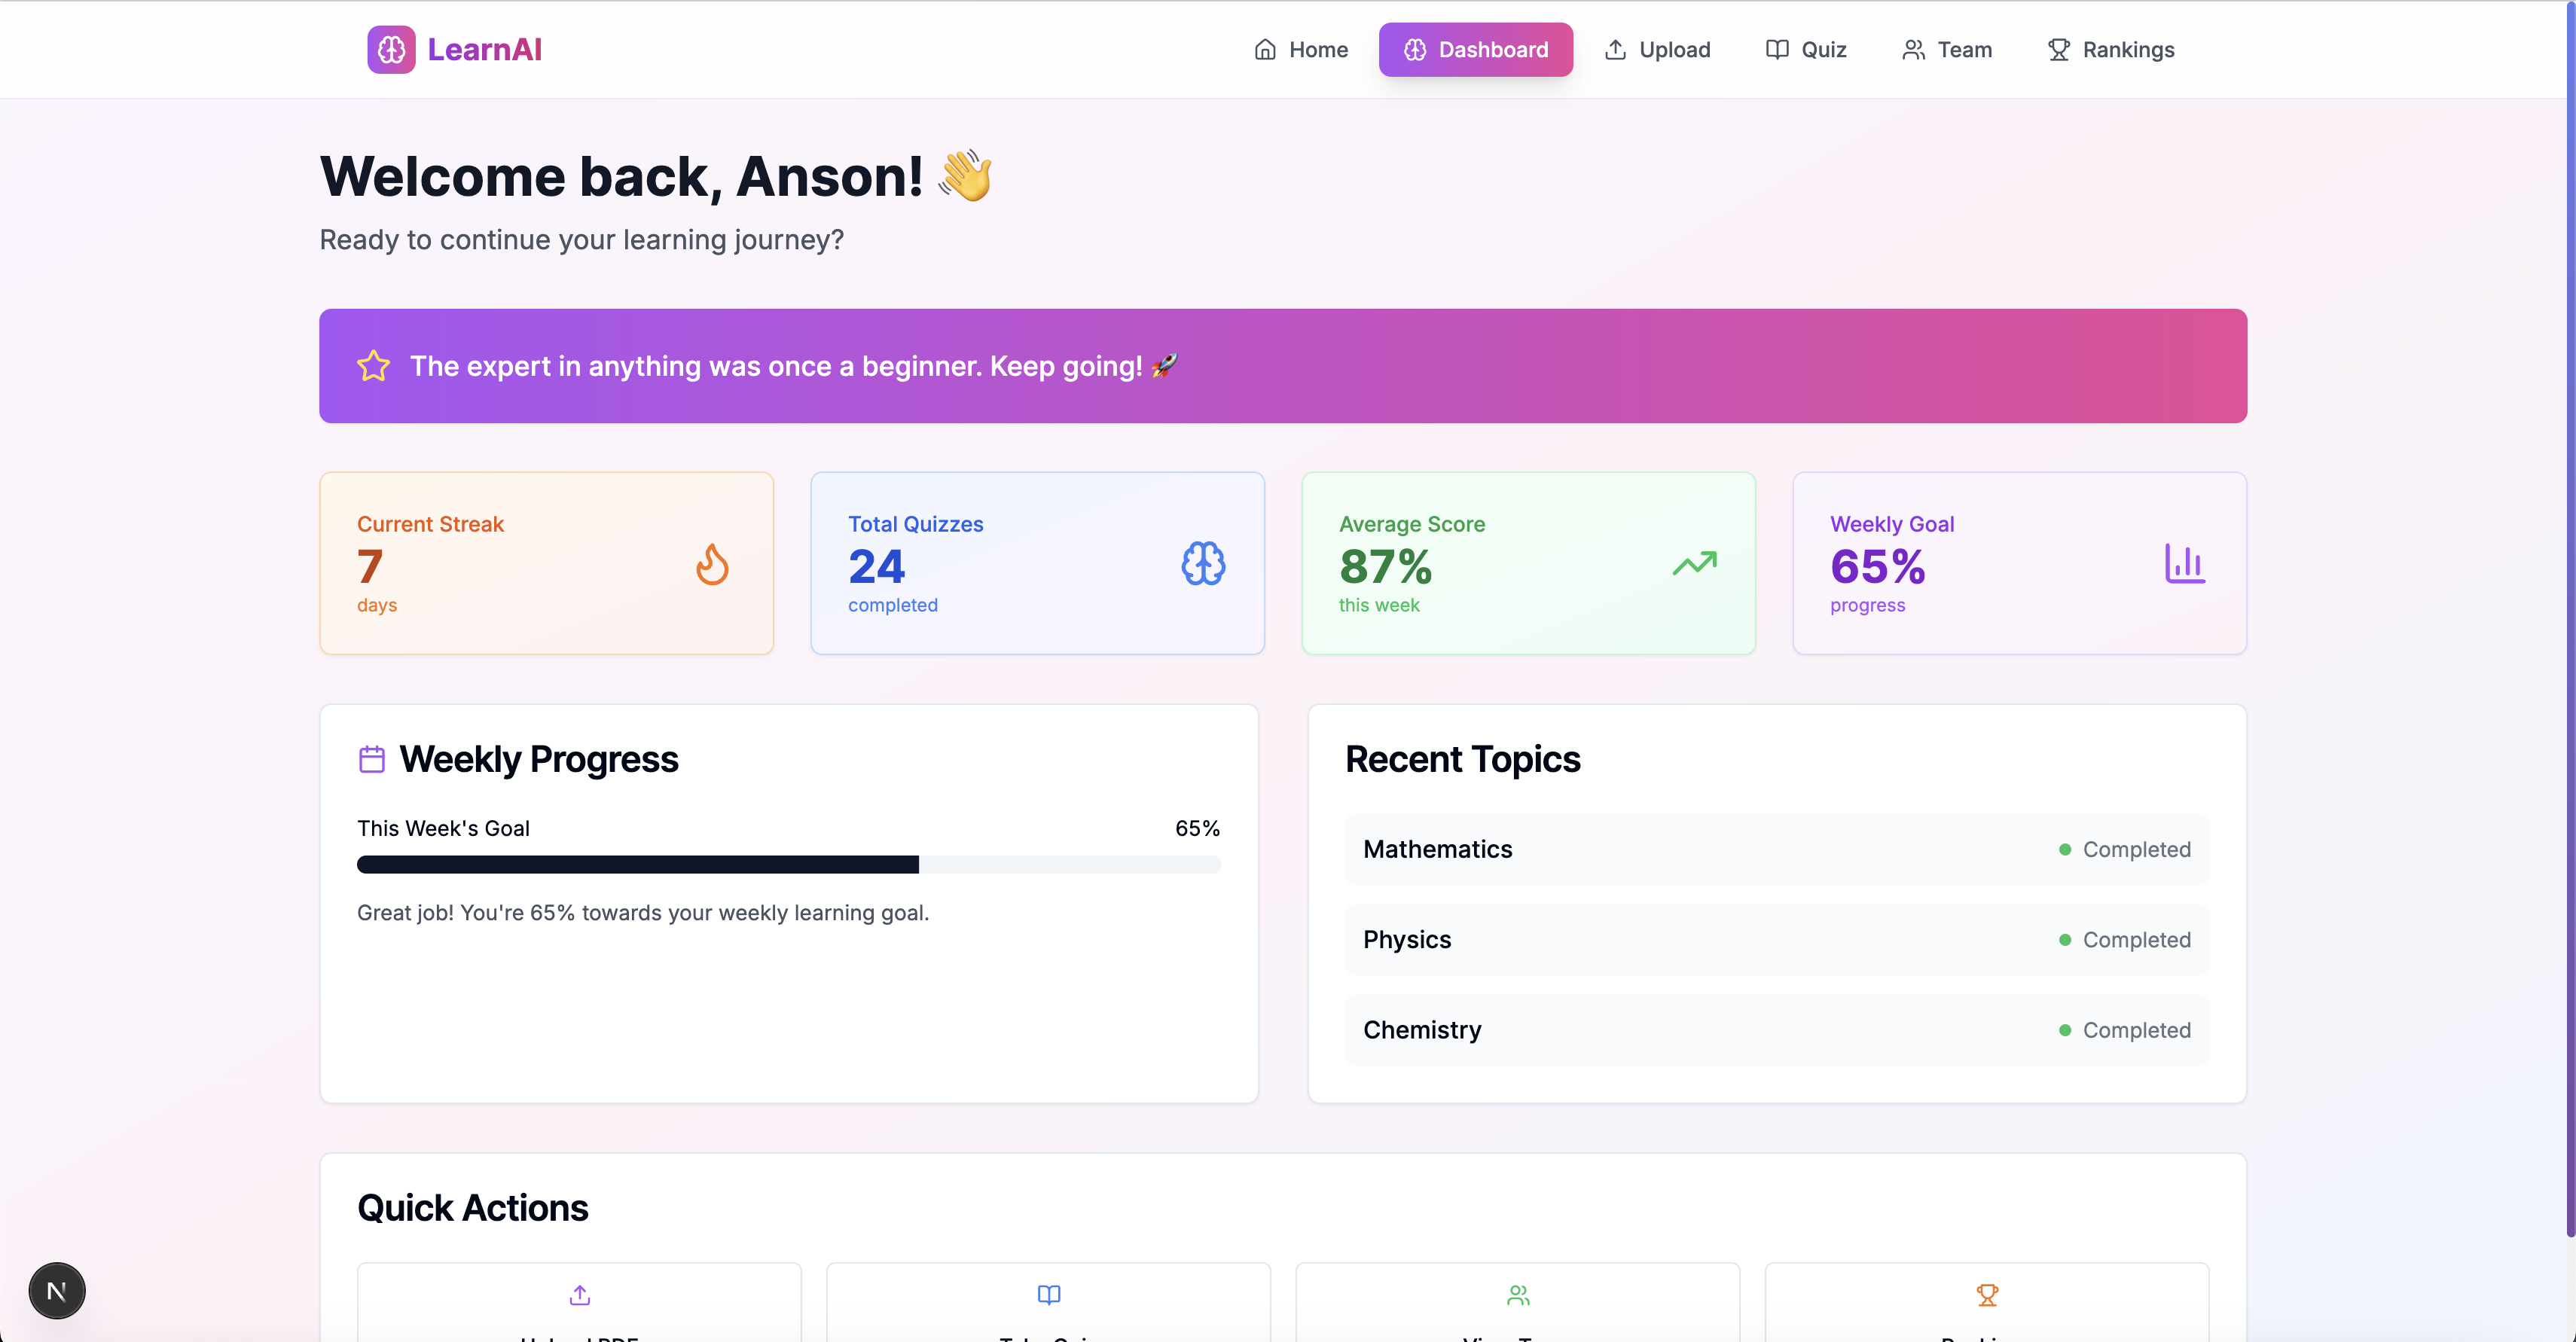Click the trophy icon in Quick Actions
2576x1342 pixels.
coord(1987,1295)
